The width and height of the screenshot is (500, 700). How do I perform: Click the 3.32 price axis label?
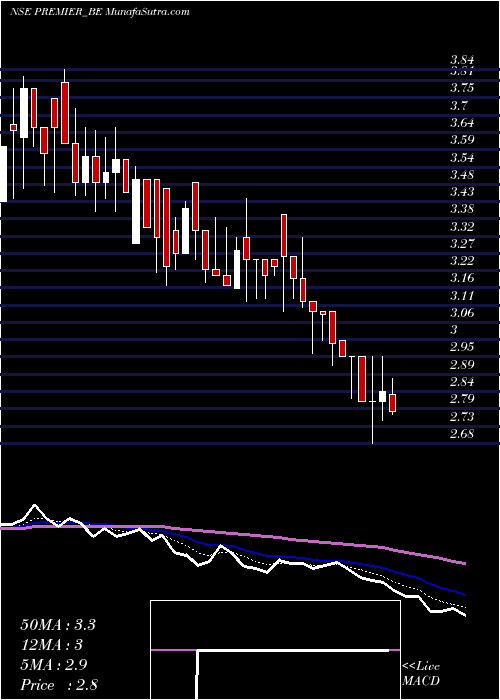point(462,226)
